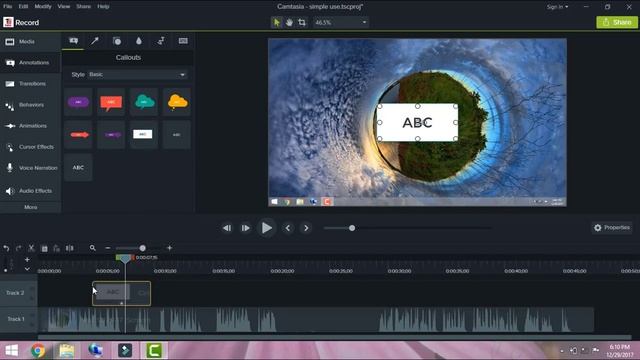Select the purple speech bubble callout
640x360 pixels.
(78, 102)
